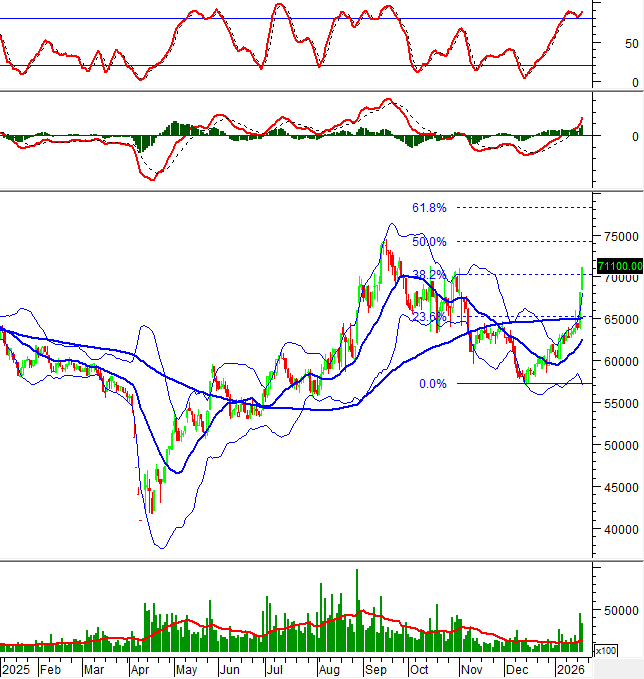644x679 pixels.
Task: Select the 23.6% Fibonacci level label
Action: (x=429, y=317)
